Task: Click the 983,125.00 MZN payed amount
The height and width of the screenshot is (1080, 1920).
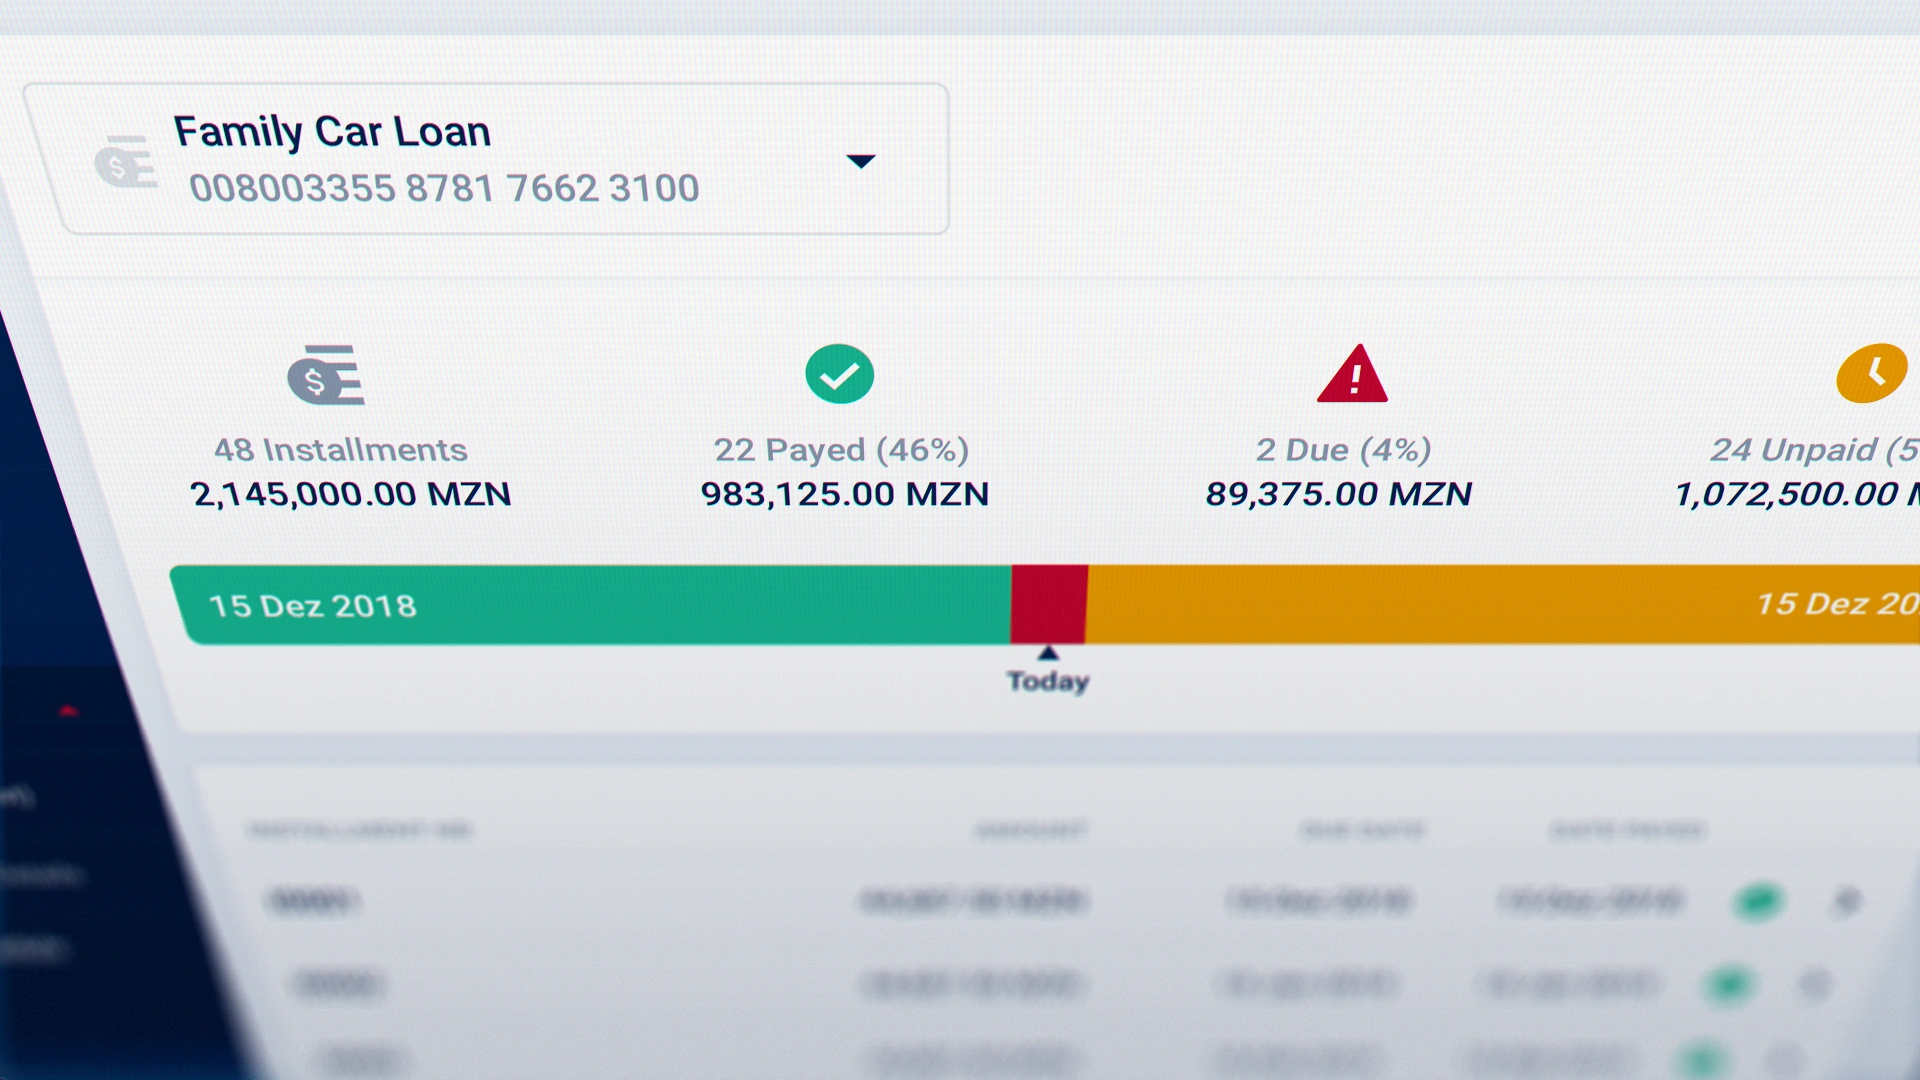Action: [844, 494]
